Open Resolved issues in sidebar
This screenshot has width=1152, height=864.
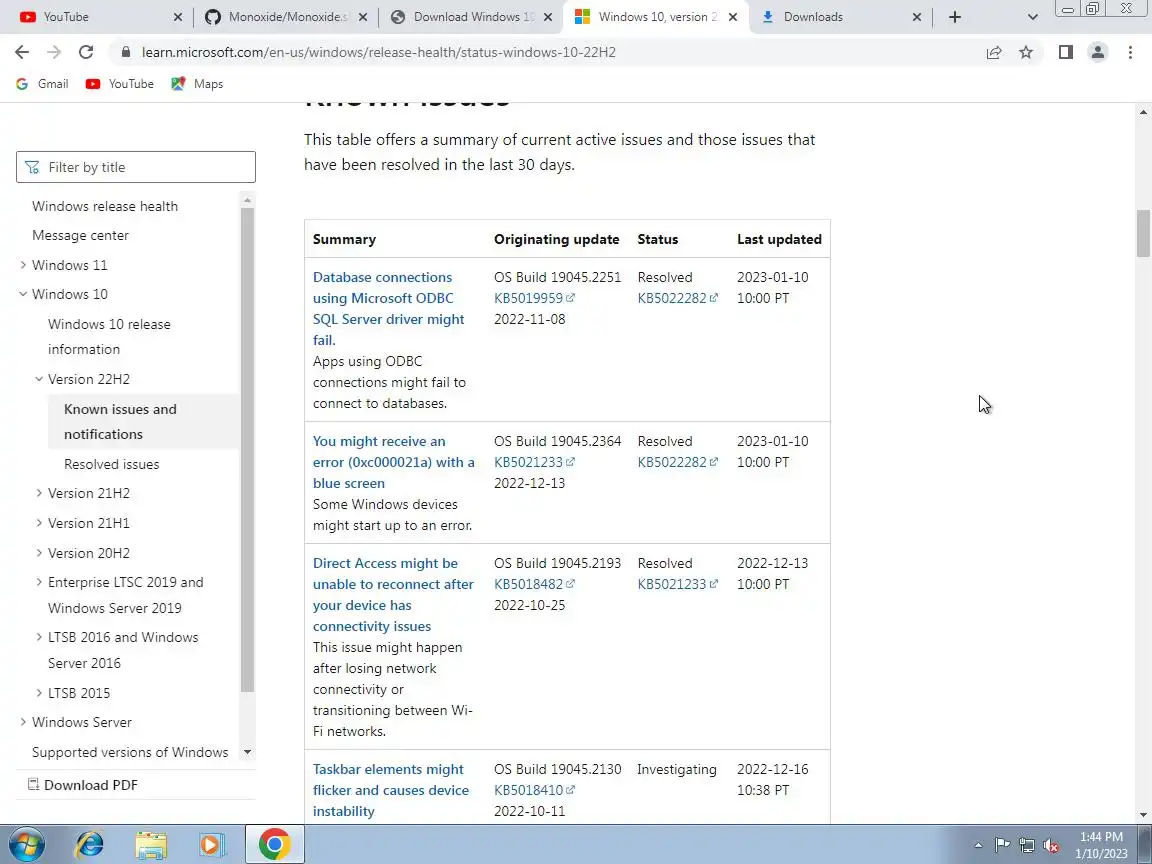tap(111, 464)
